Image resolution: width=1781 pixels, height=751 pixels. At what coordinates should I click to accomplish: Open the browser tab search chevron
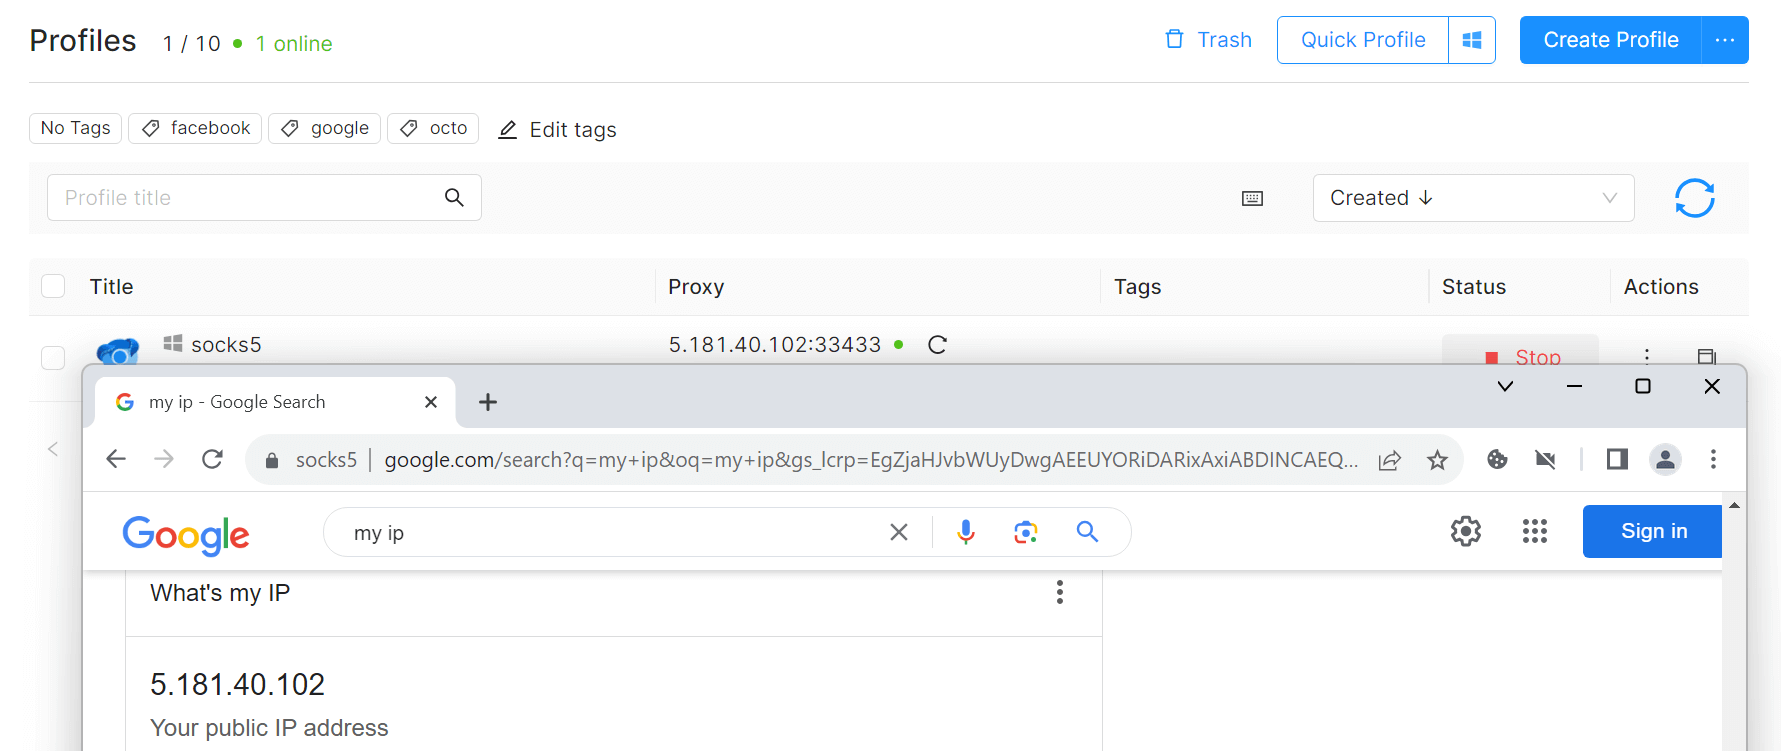(1505, 386)
